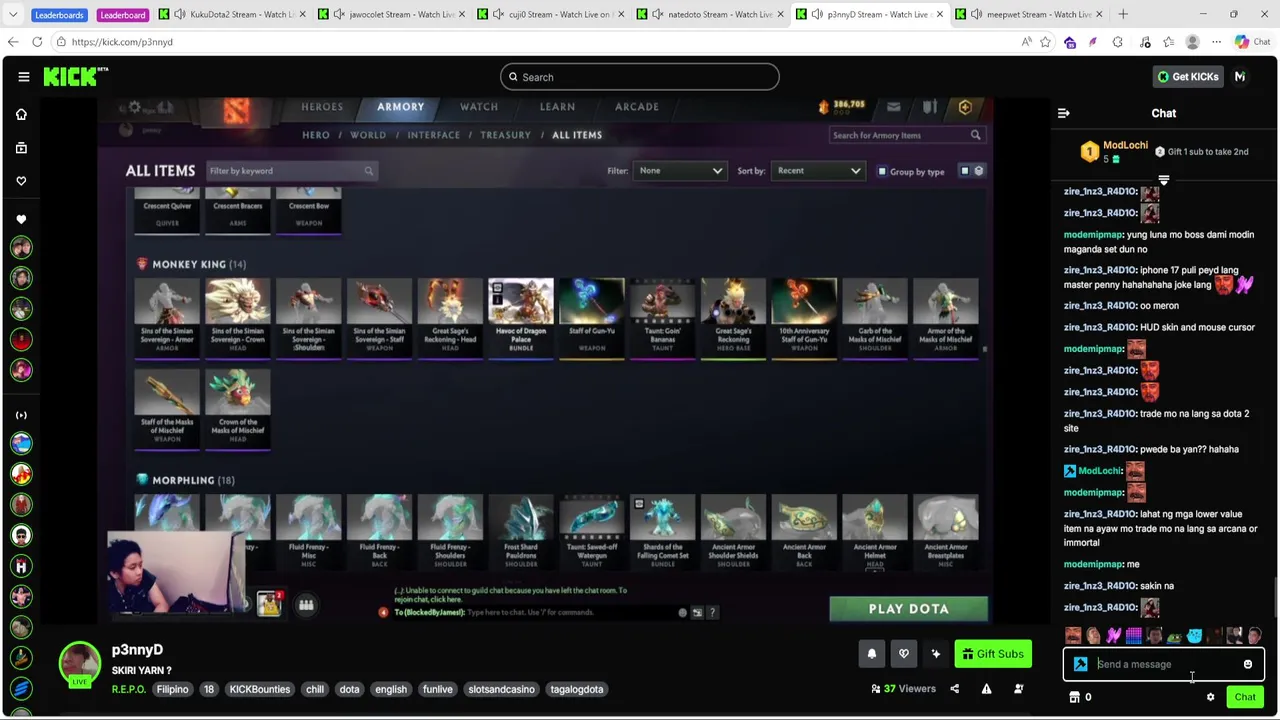This screenshot has height=720, width=1280.
Task: Toggle the Group by type checkbox
Action: point(882,171)
